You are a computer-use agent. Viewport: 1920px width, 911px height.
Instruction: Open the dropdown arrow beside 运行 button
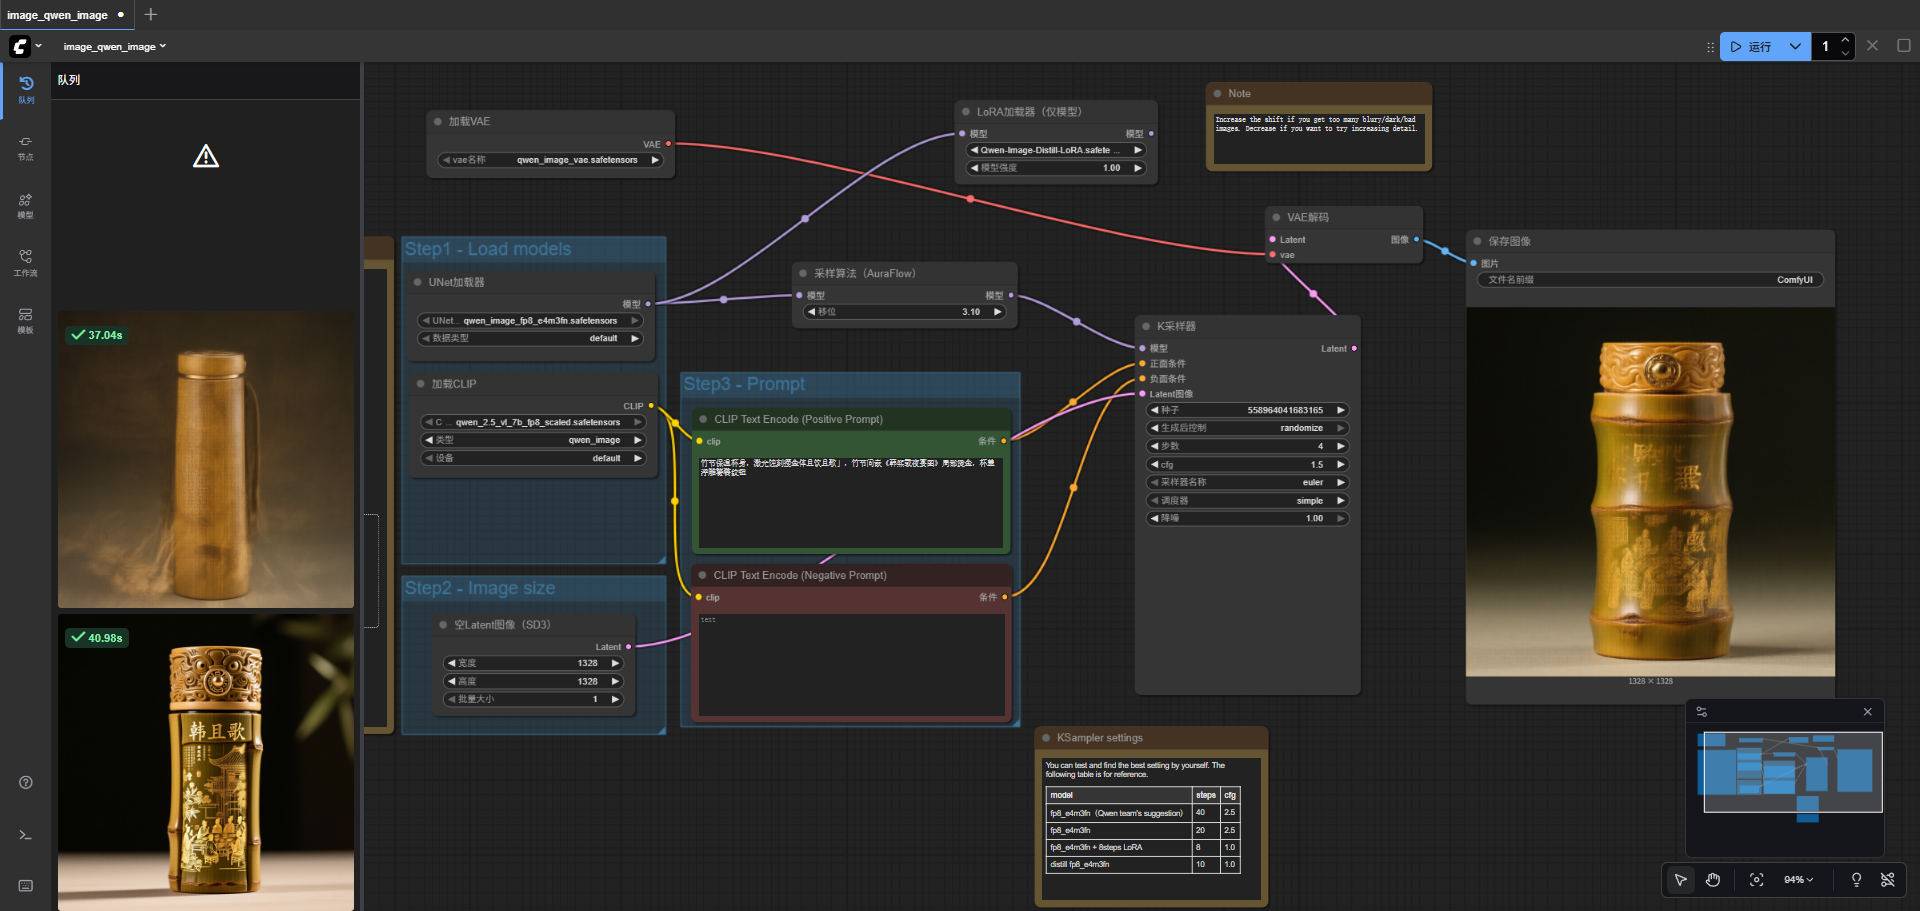[x=1795, y=46]
